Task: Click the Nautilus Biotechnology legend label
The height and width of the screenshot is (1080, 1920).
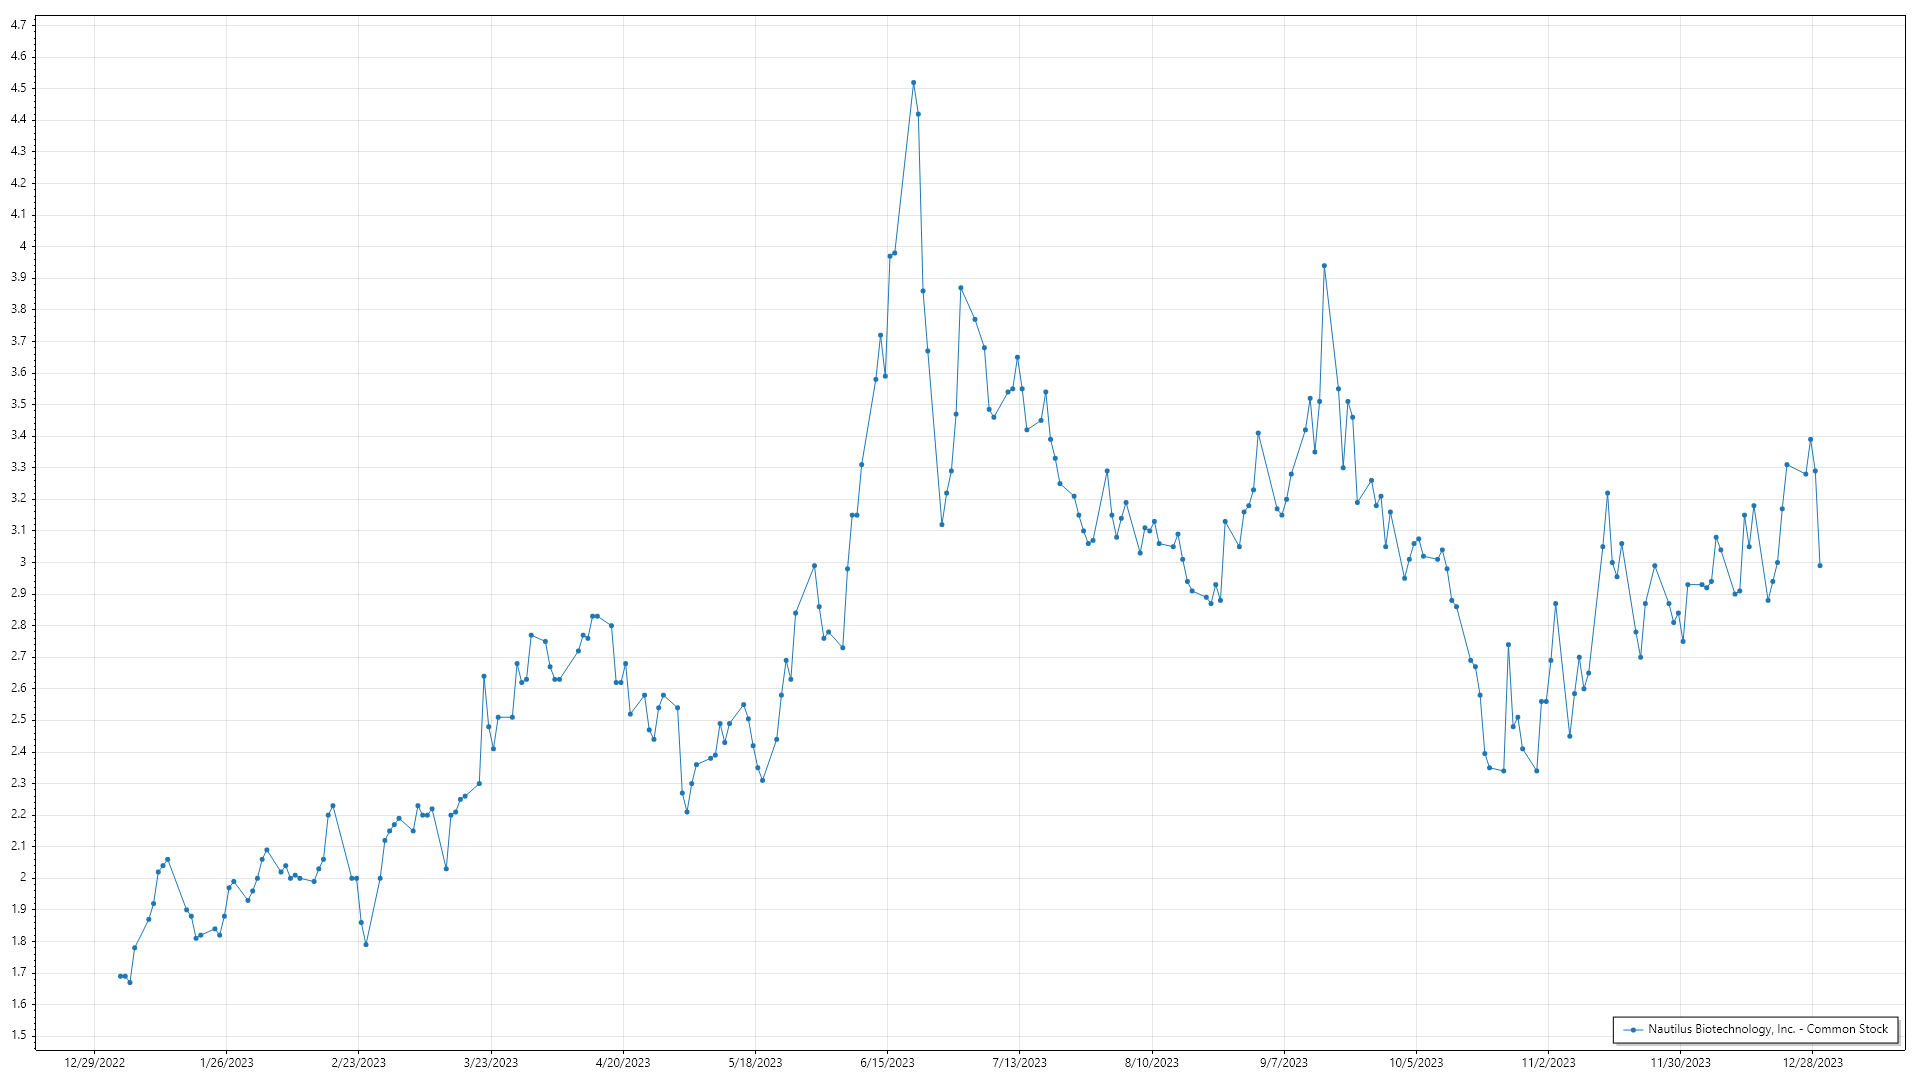Action: [x=1767, y=1029]
